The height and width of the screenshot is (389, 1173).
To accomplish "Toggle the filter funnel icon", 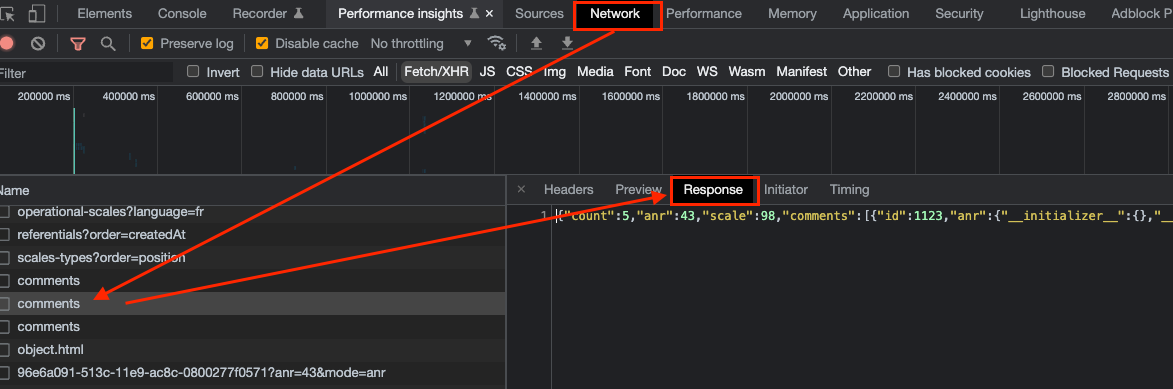I will (78, 43).
